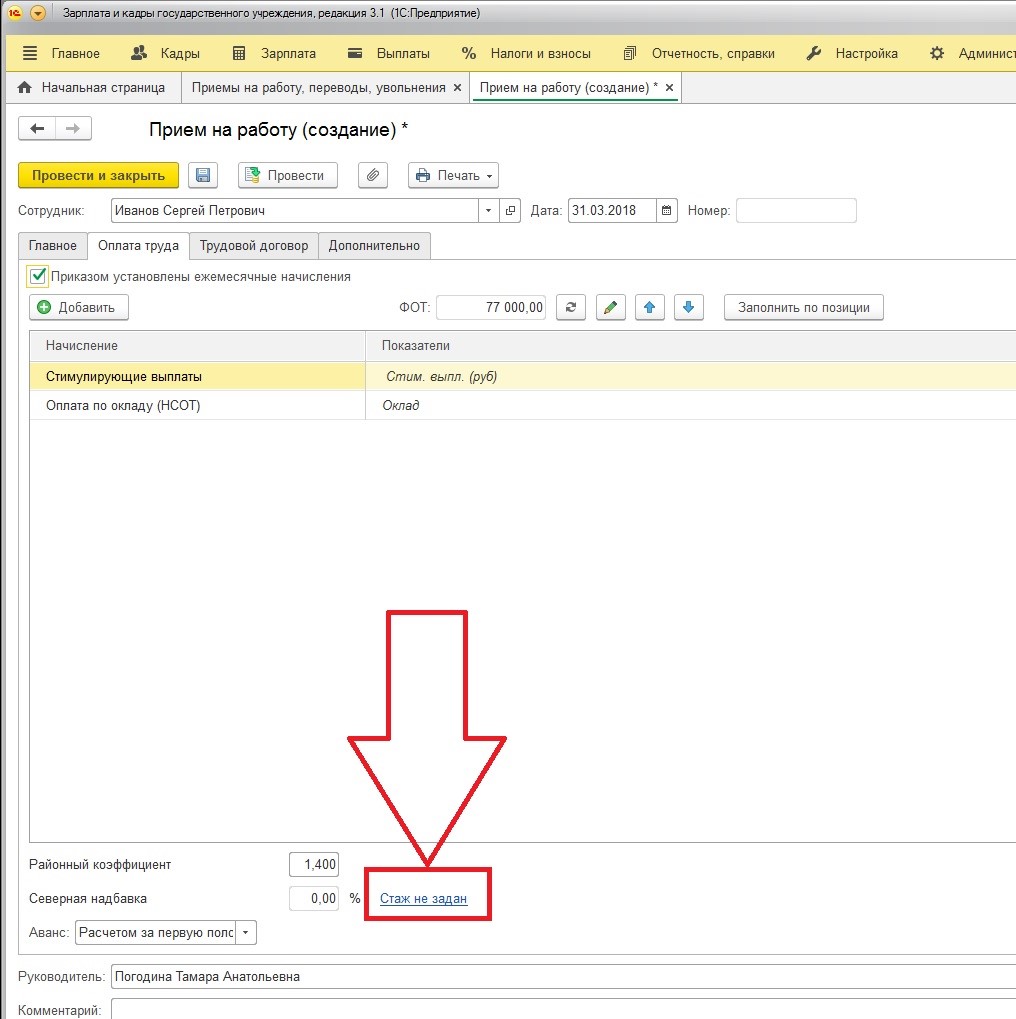1016x1019 pixels.
Task: Click the 'Провести и закрыть' button
Action: click(98, 175)
